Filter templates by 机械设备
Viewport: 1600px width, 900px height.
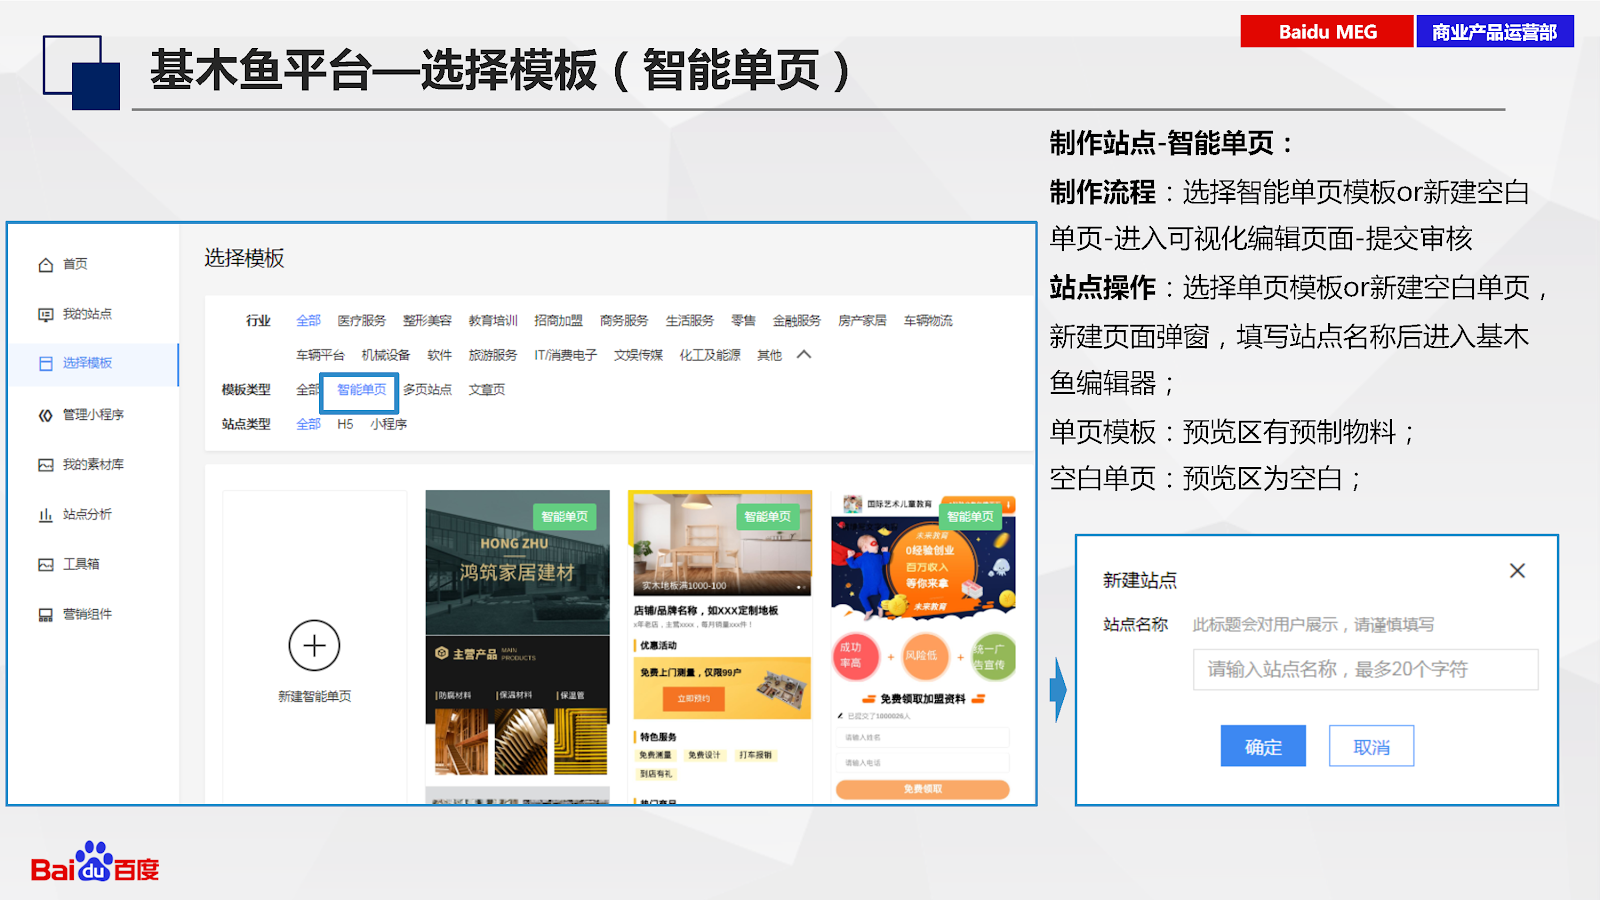point(386,355)
